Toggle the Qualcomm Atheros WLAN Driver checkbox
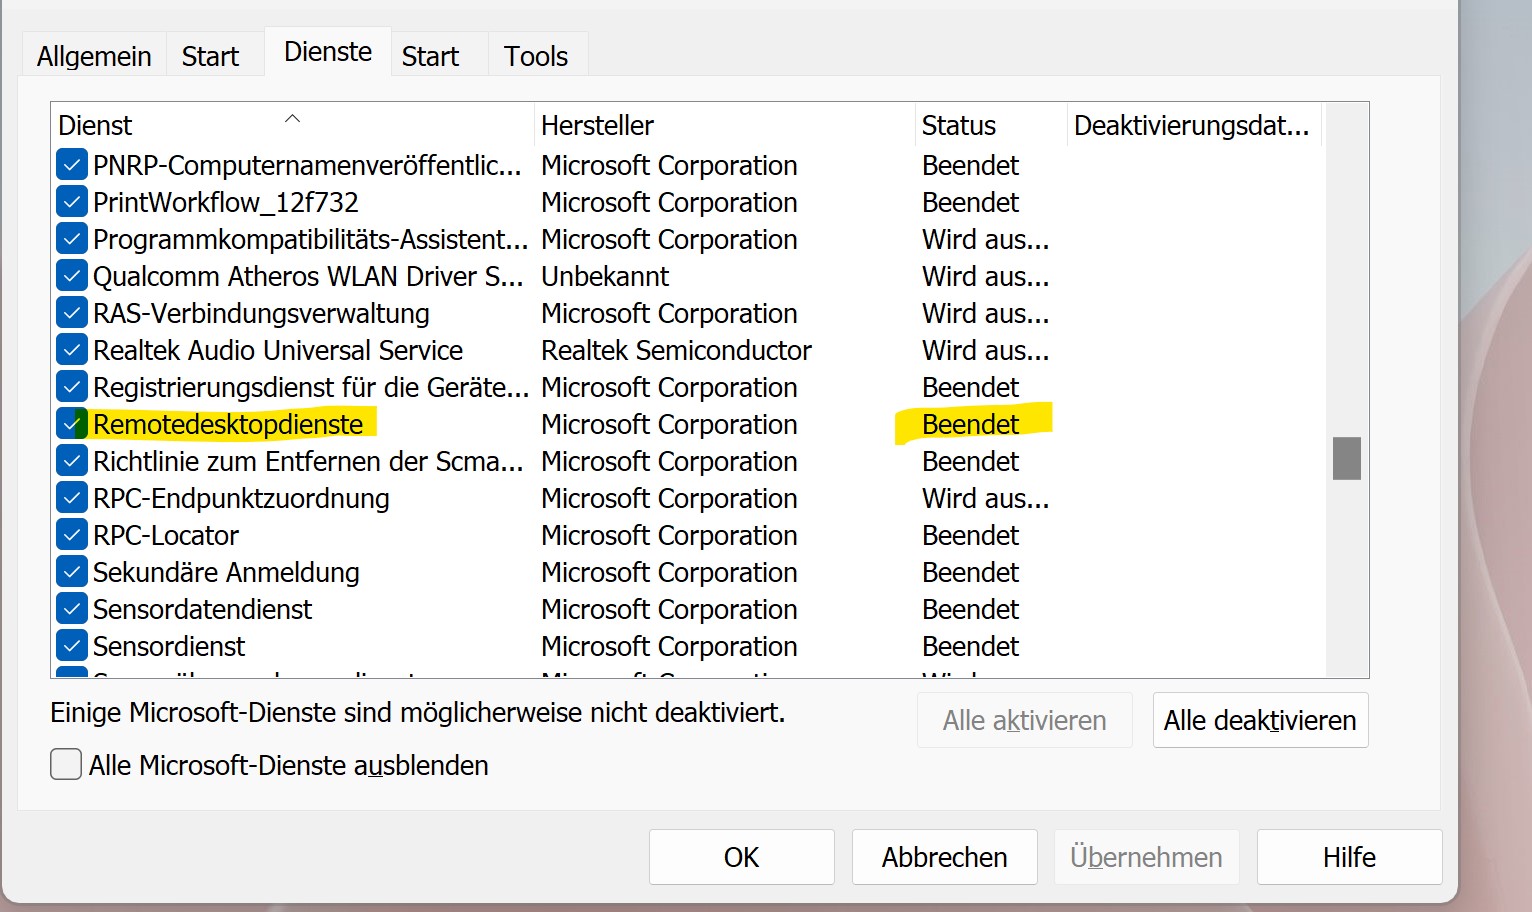This screenshot has height=912, width=1532. pos(71,276)
